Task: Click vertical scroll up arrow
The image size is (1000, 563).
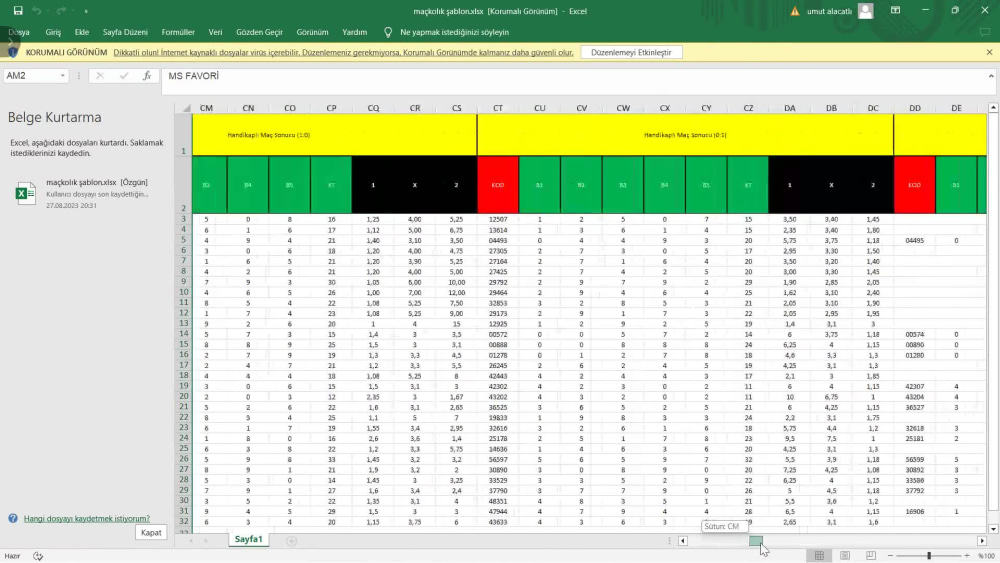Action: click(x=993, y=108)
